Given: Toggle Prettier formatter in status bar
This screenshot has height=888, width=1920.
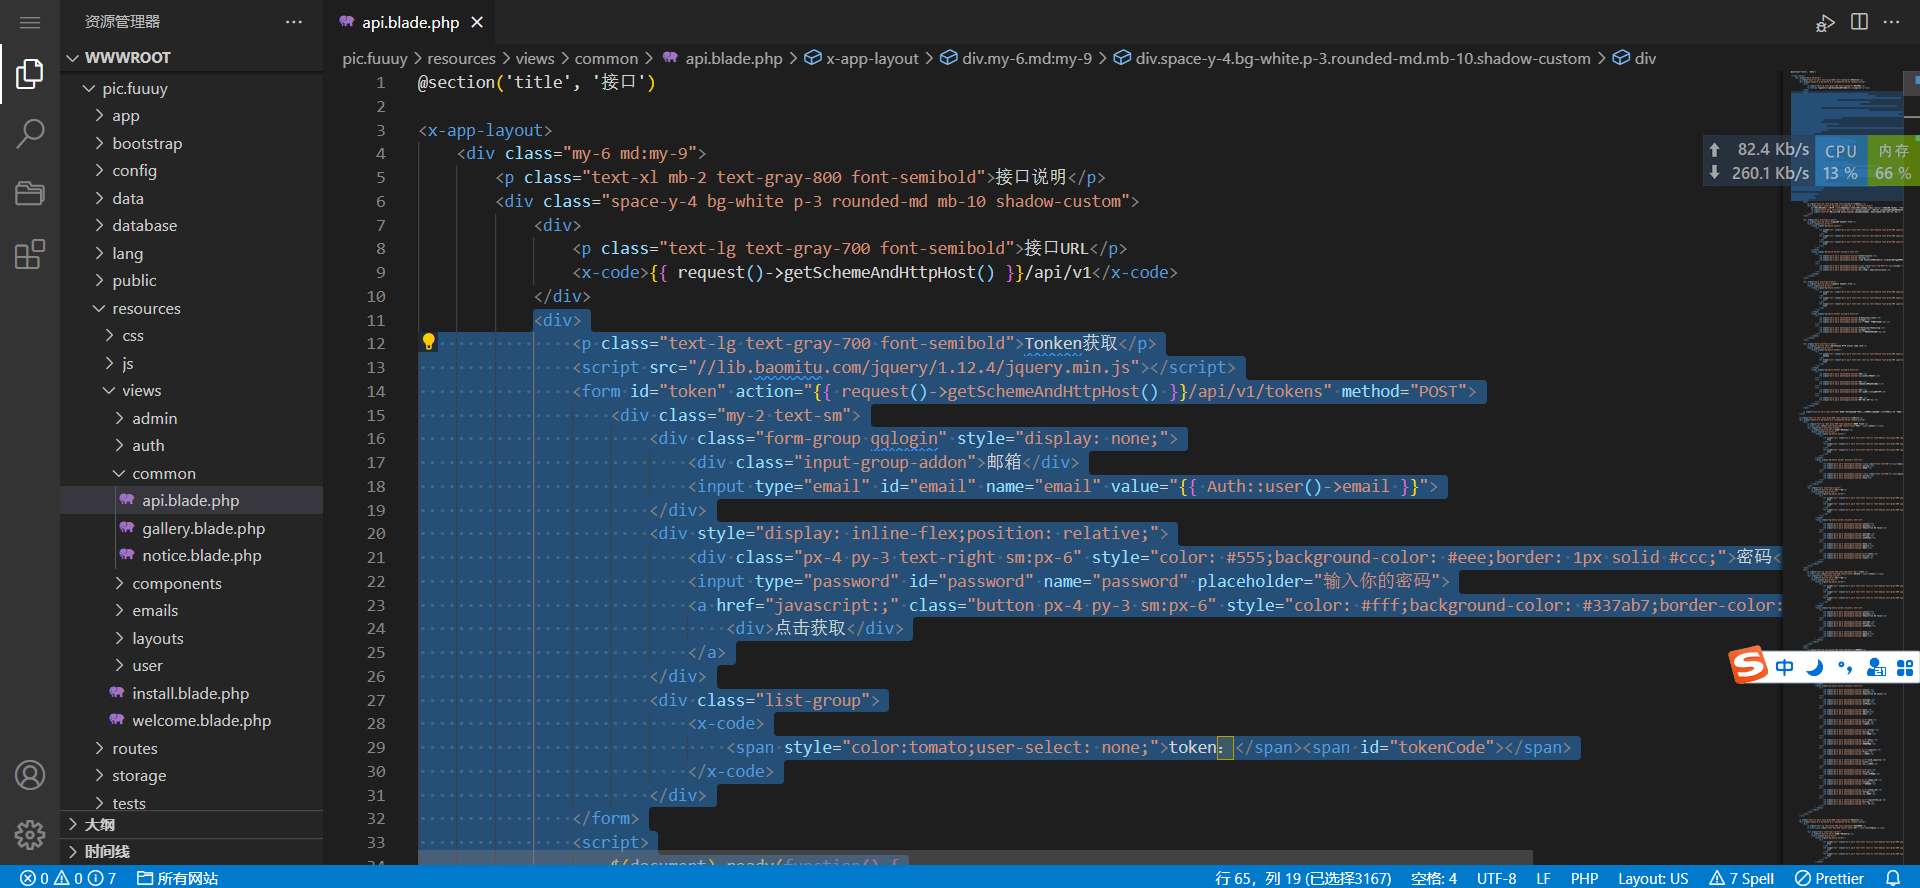Looking at the screenshot, I should [x=1829, y=878].
